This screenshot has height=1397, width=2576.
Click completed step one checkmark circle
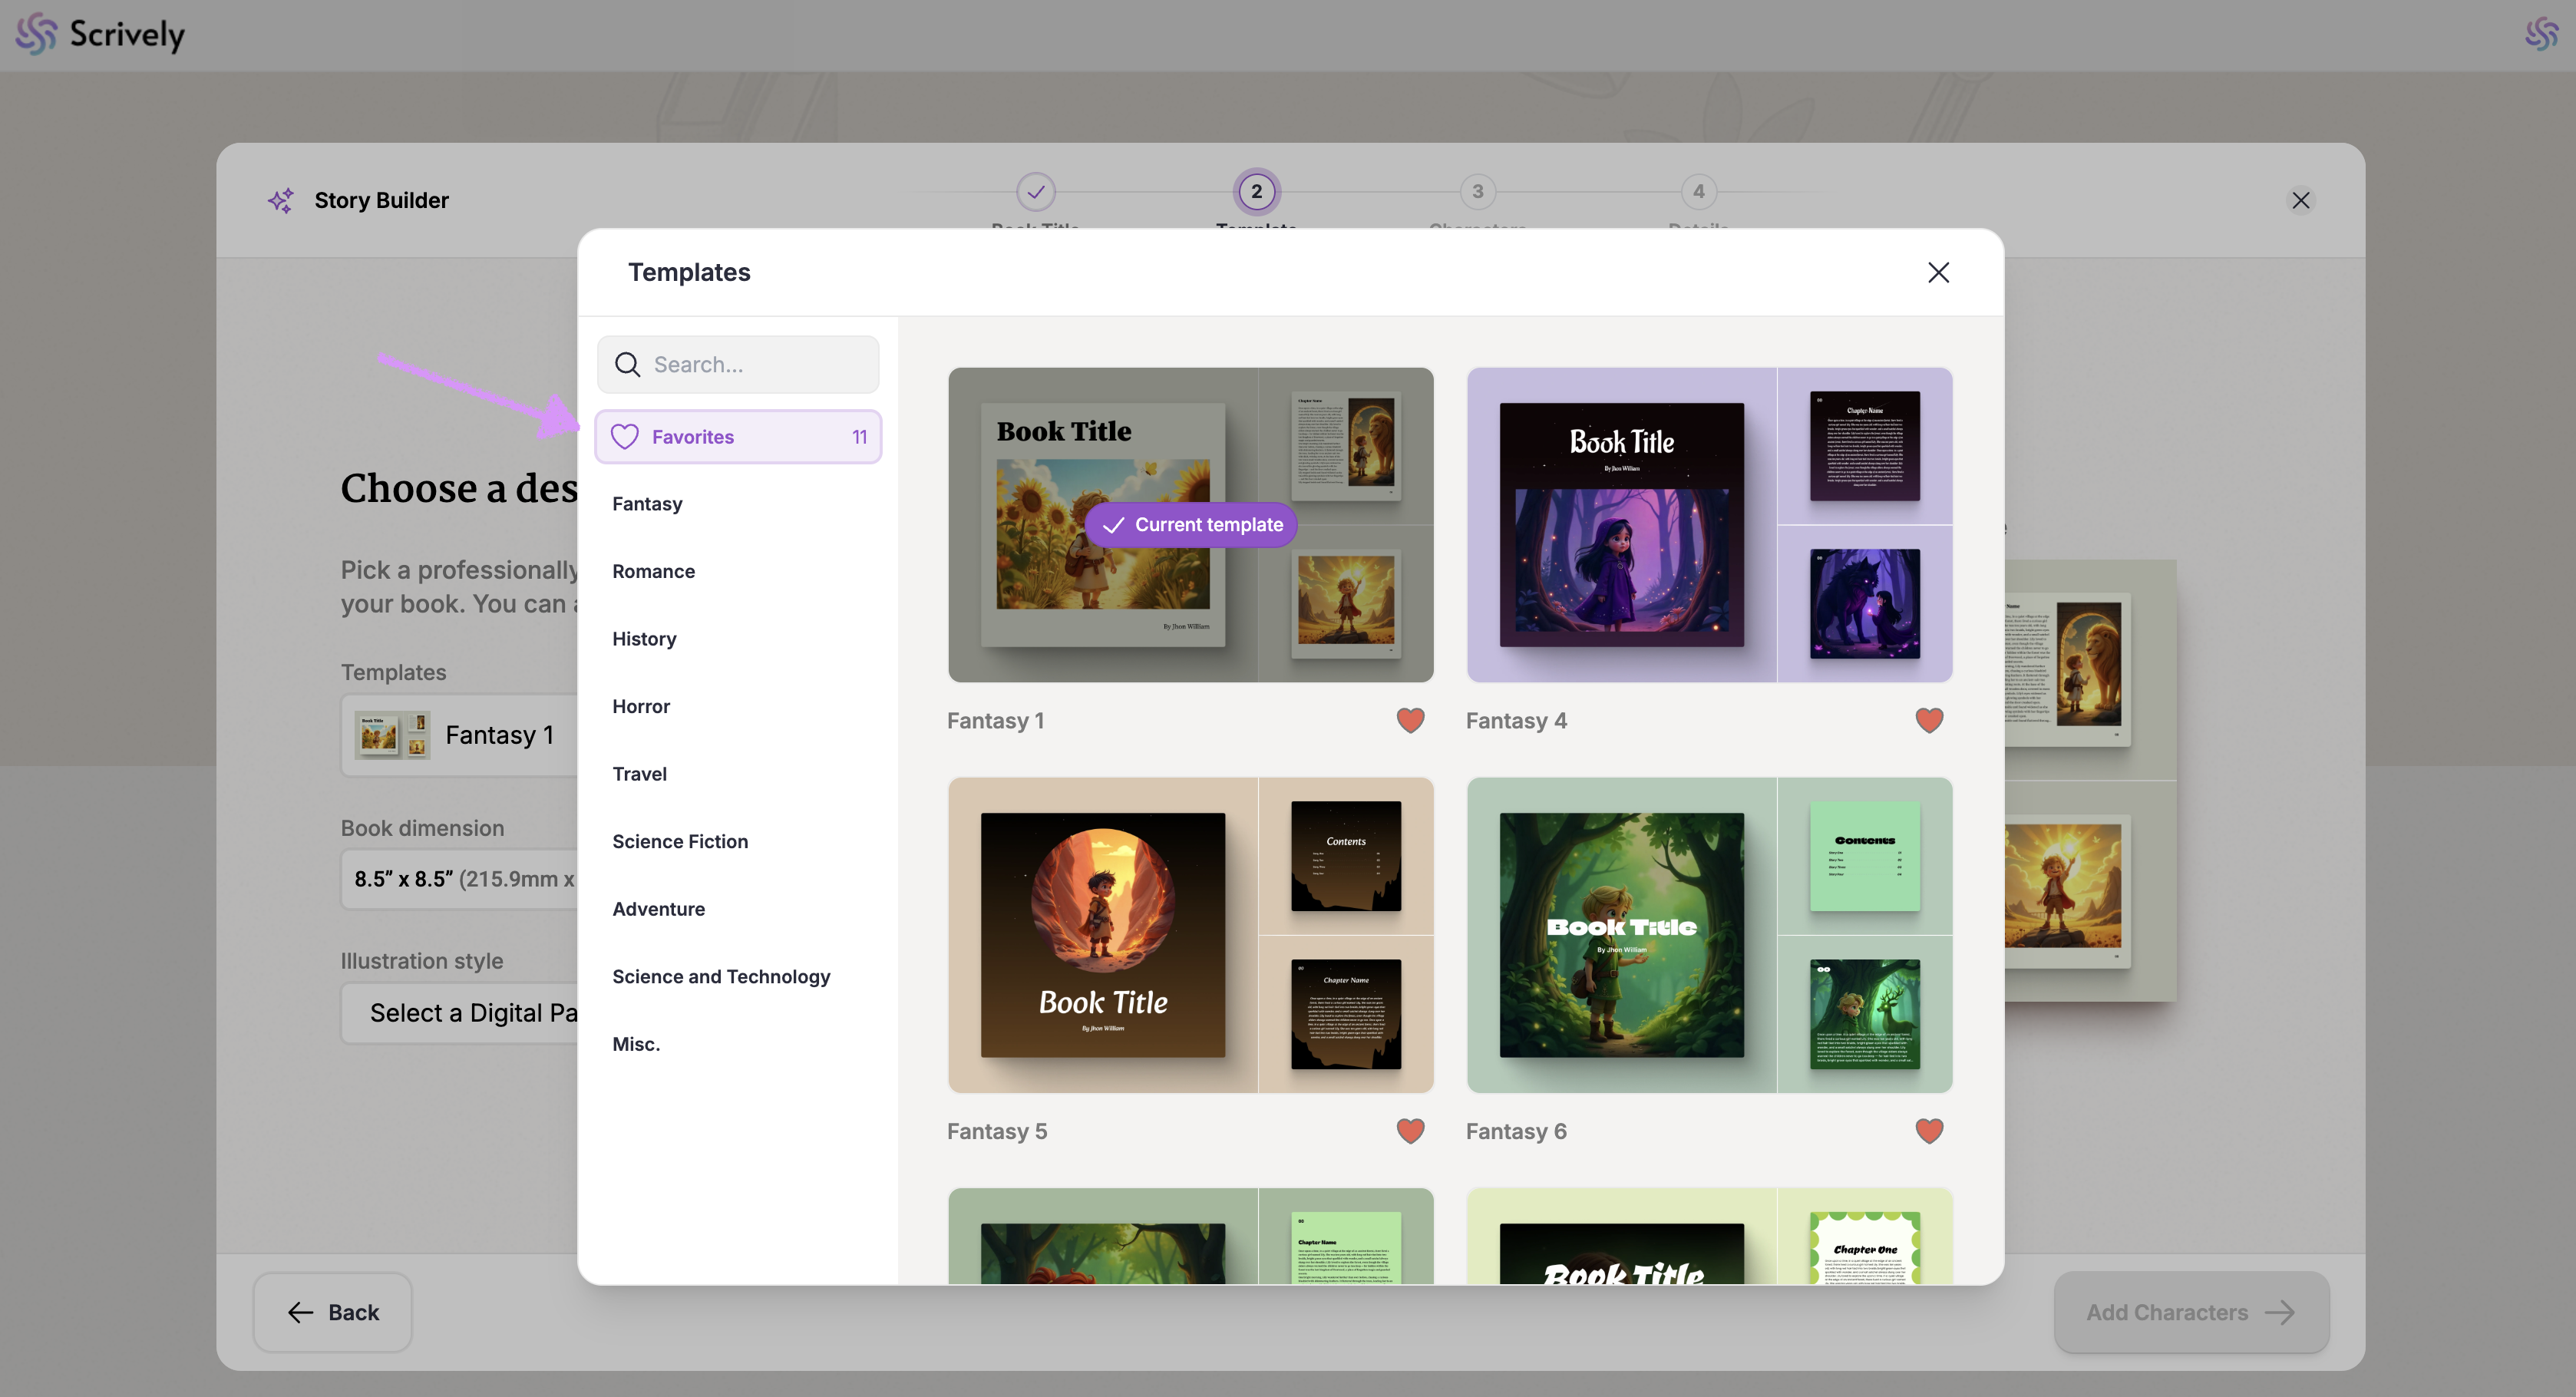1035,191
